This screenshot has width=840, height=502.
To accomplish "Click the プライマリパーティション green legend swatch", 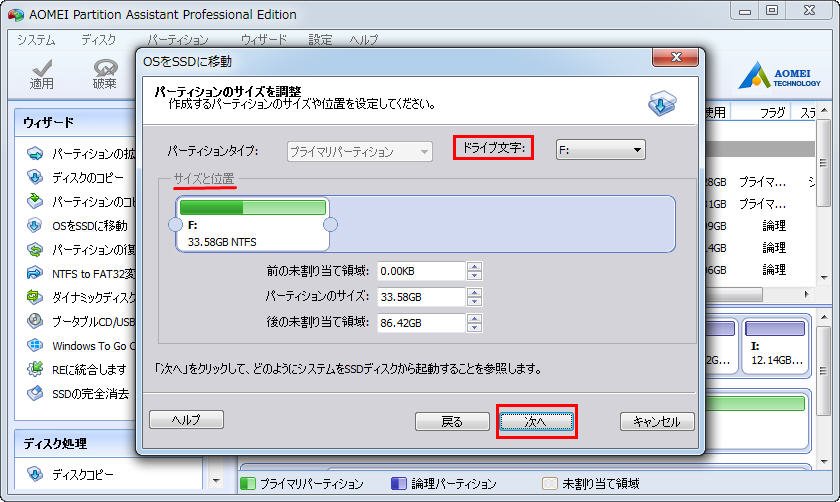I will pos(248,484).
